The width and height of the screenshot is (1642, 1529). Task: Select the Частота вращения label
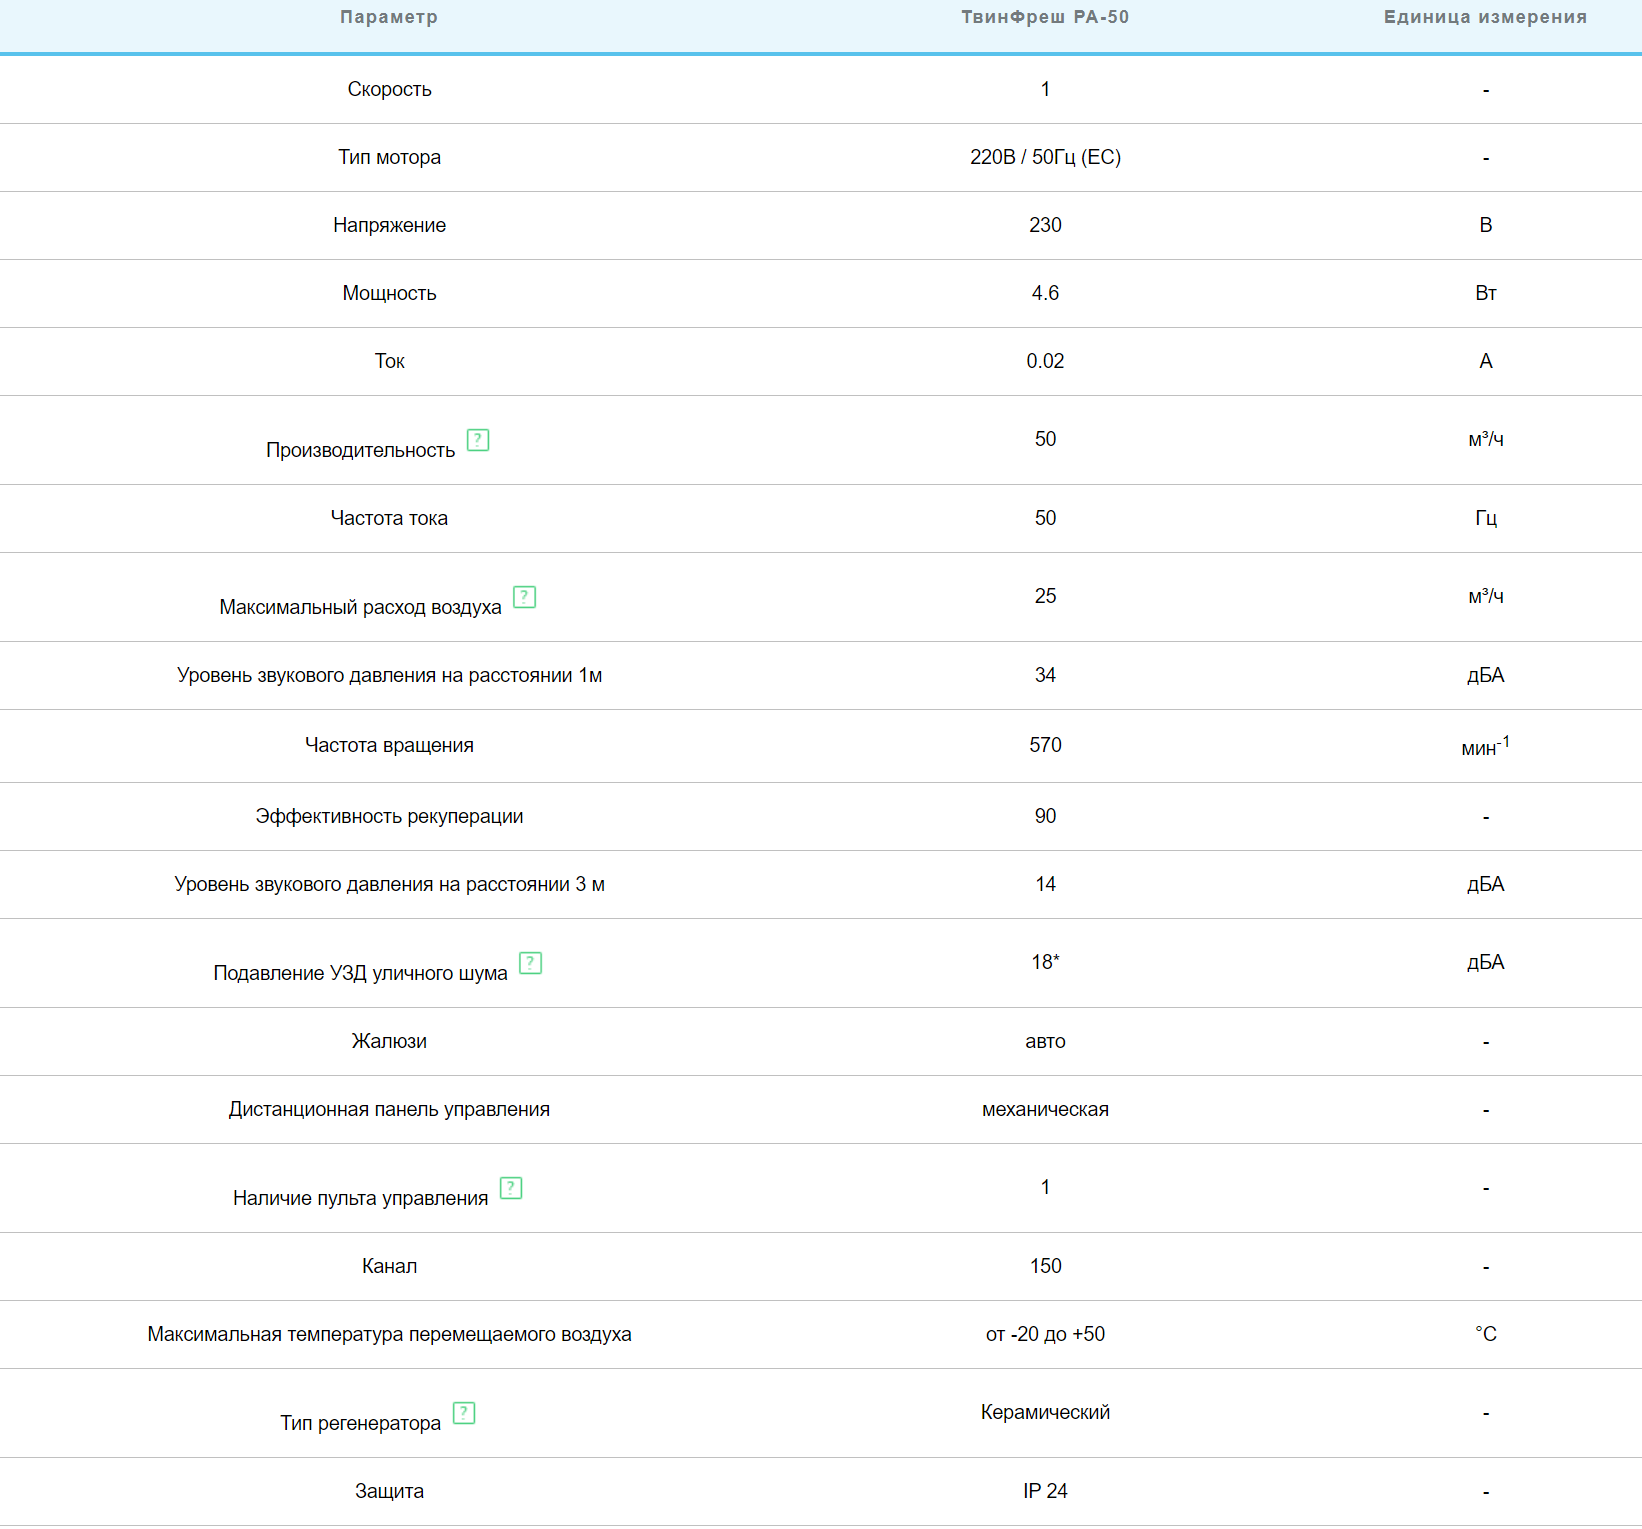click(389, 745)
